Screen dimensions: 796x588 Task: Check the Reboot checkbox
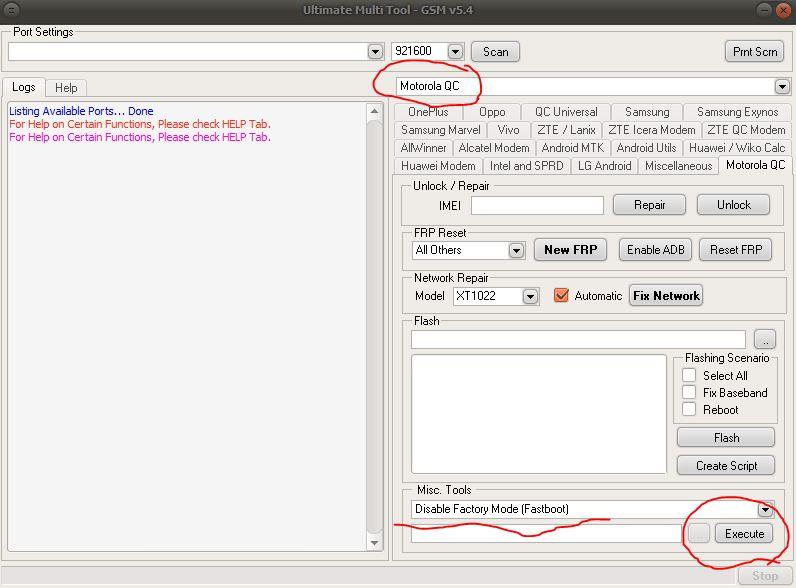pos(689,409)
